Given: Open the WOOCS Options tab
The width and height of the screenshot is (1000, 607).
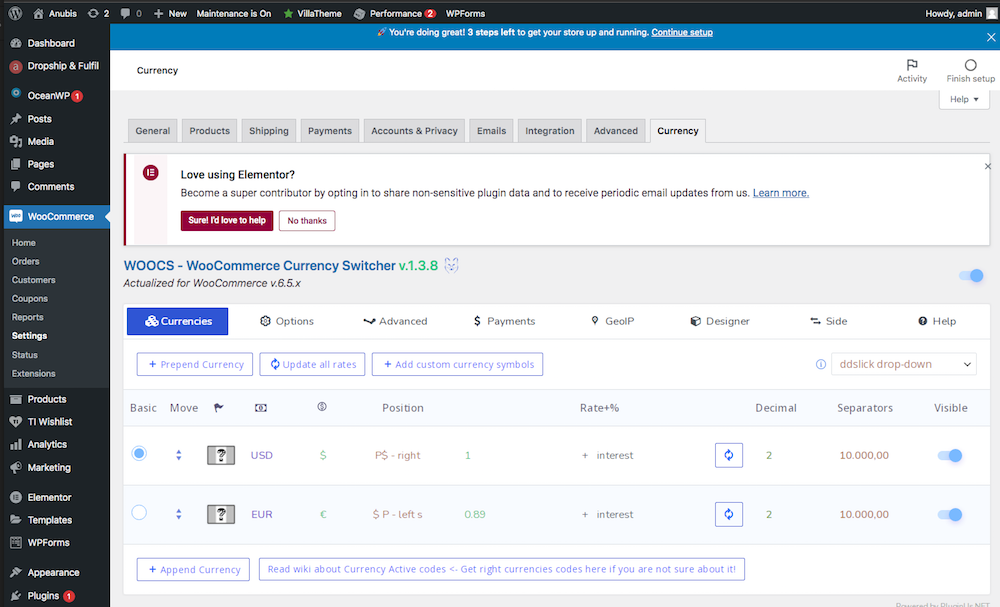Looking at the screenshot, I should [287, 321].
